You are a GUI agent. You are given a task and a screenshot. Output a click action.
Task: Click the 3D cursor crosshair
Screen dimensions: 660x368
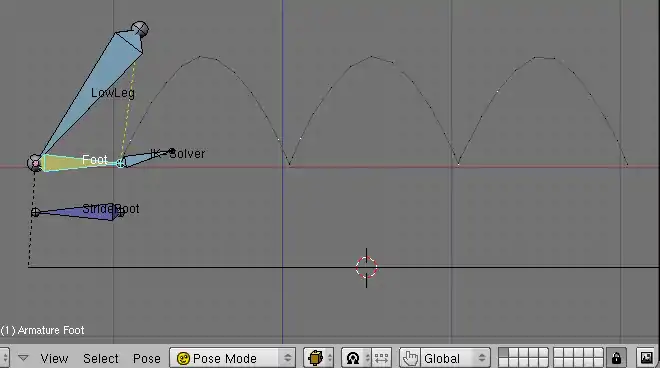[x=366, y=267]
